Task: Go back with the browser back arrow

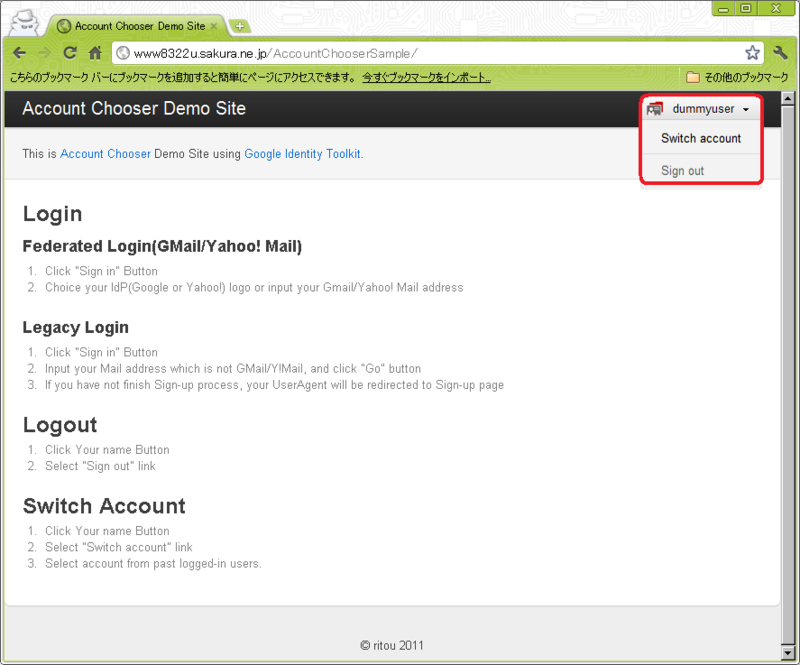Action: click(19, 53)
